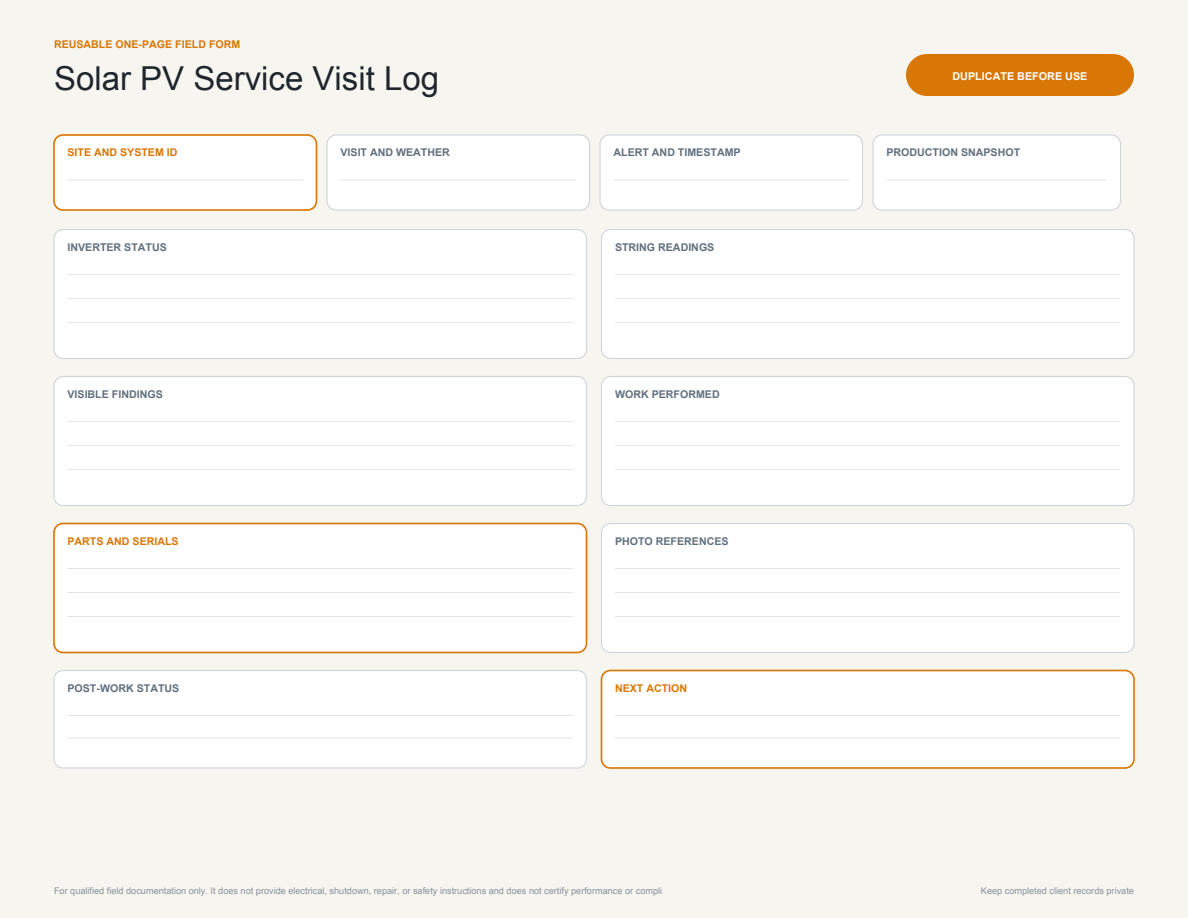Click the Keep completed client records private note
The image size is (1188, 918).
[1057, 891]
